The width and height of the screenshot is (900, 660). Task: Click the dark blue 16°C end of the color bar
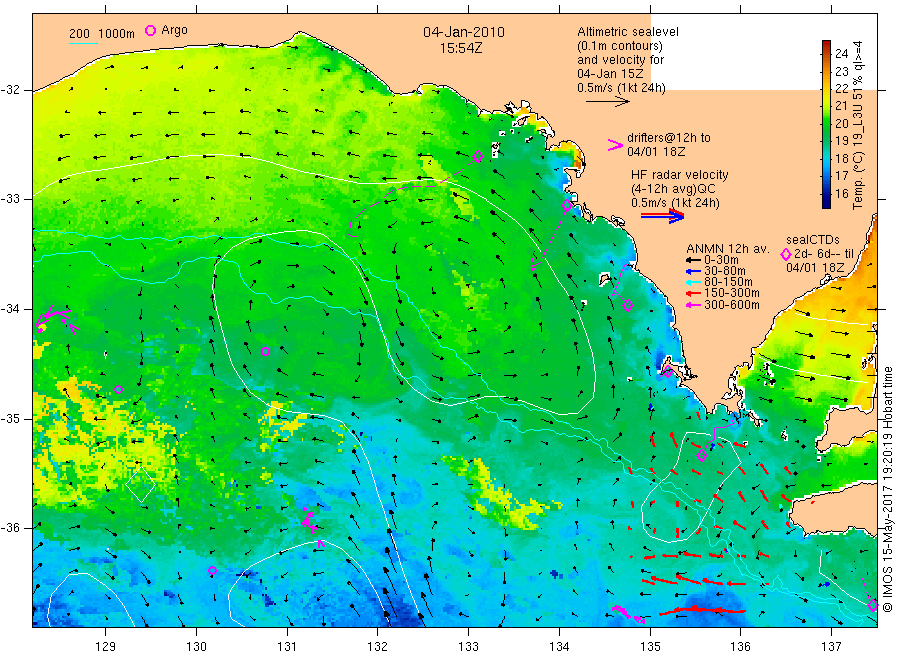pyautogui.click(x=826, y=201)
